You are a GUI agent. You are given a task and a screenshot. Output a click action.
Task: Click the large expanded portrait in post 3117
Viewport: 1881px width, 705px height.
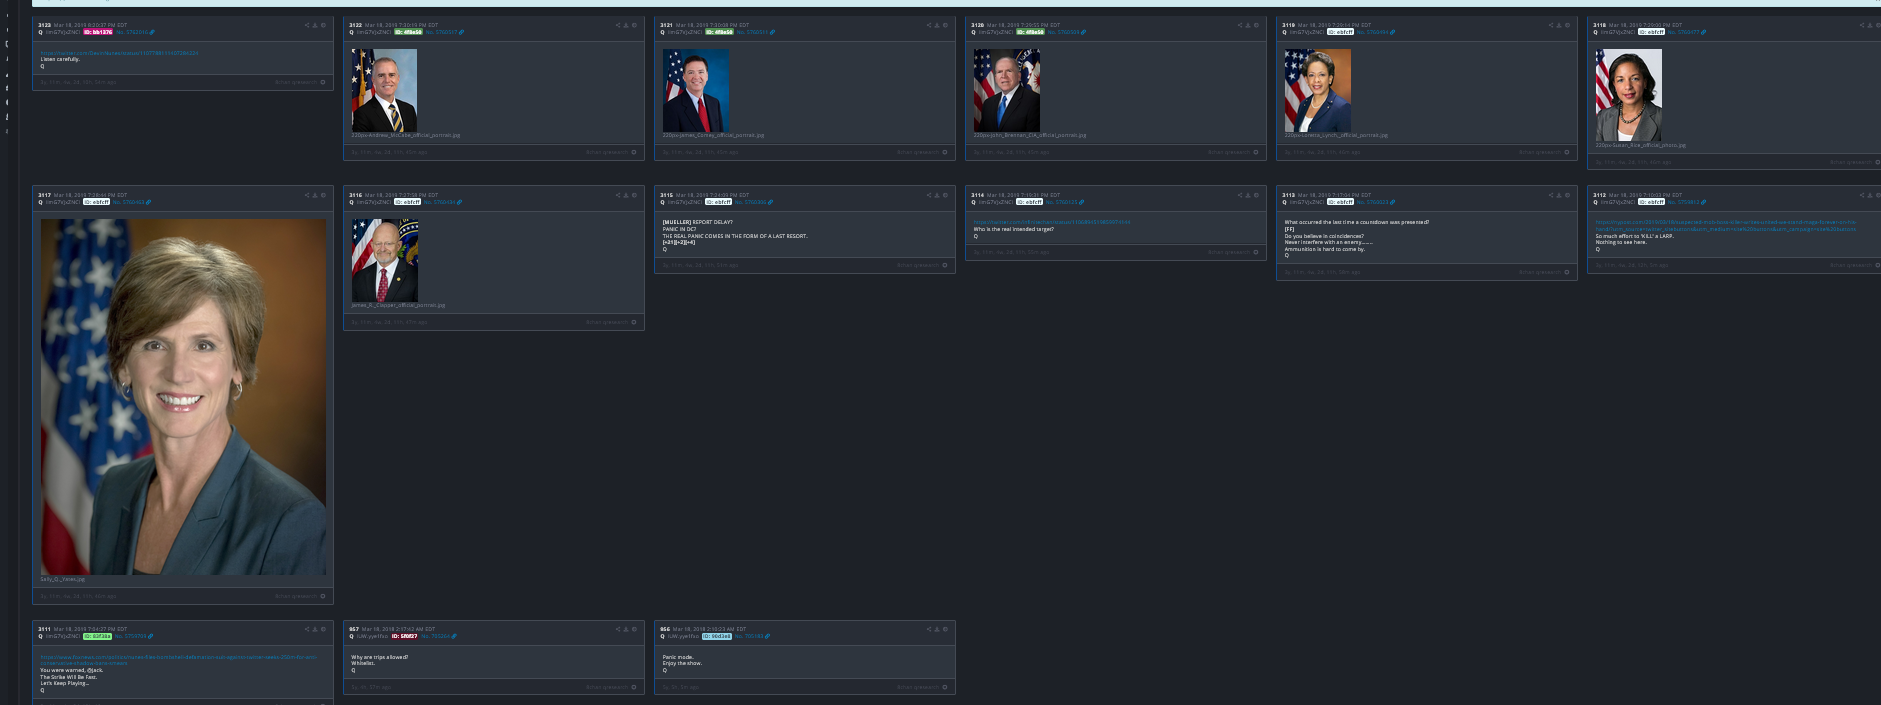pos(184,397)
